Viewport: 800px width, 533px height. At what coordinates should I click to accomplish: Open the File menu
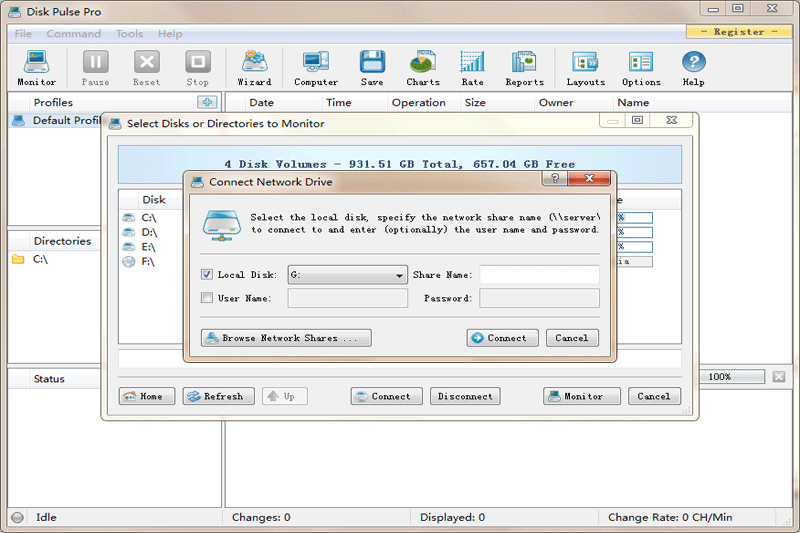[x=23, y=34]
